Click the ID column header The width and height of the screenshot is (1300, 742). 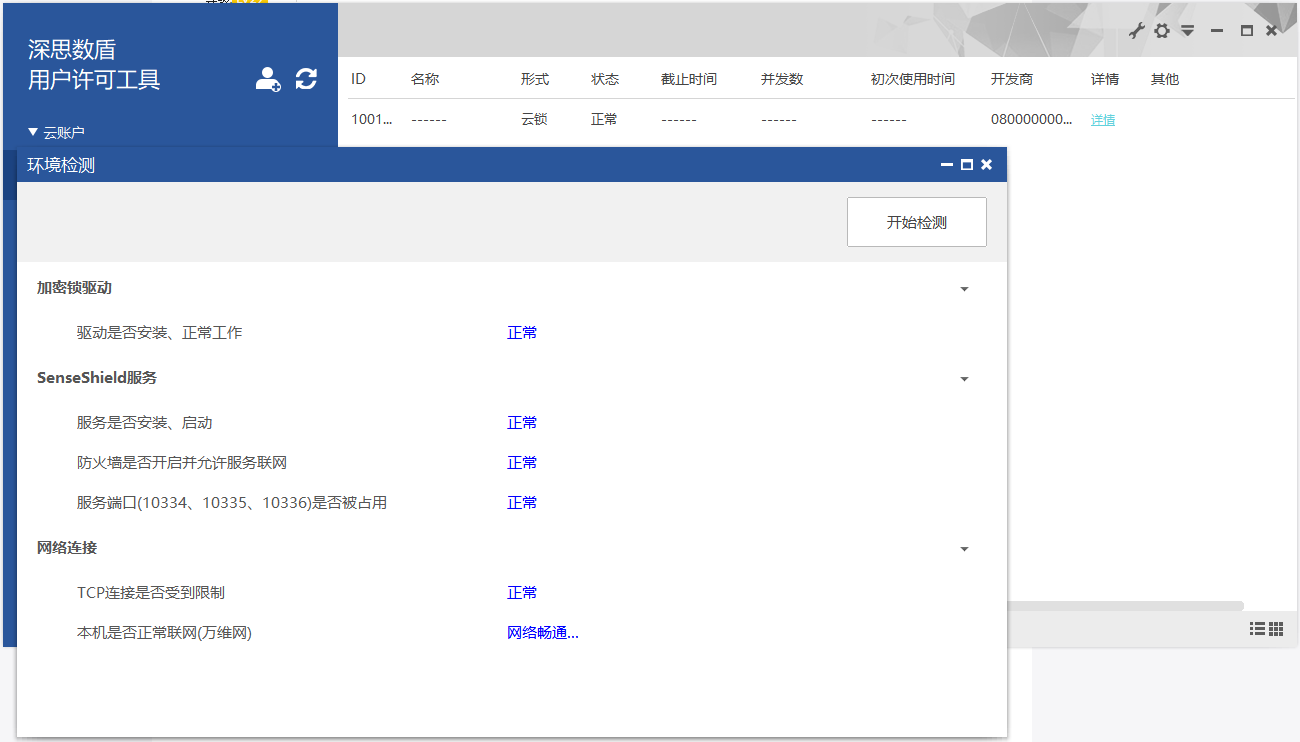tap(359, 79)
